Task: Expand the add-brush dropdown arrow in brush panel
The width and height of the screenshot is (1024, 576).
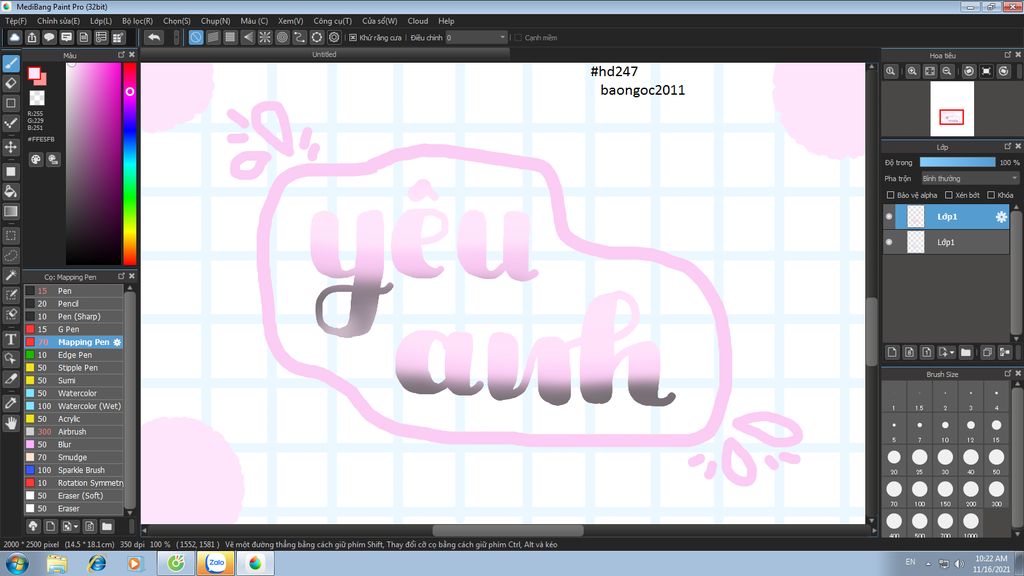Action: tap(76, 526)
